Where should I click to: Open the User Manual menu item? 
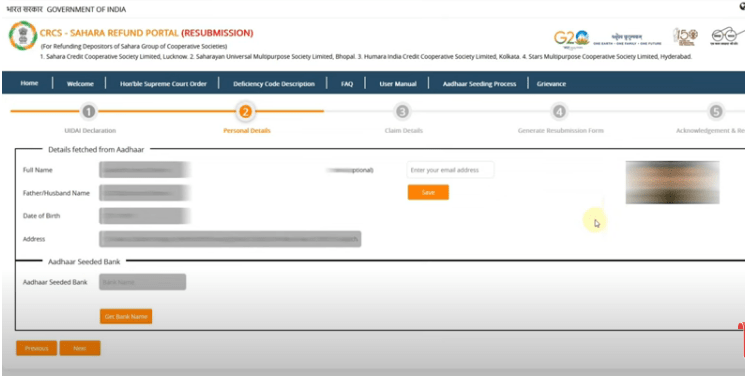coord(398,84)
